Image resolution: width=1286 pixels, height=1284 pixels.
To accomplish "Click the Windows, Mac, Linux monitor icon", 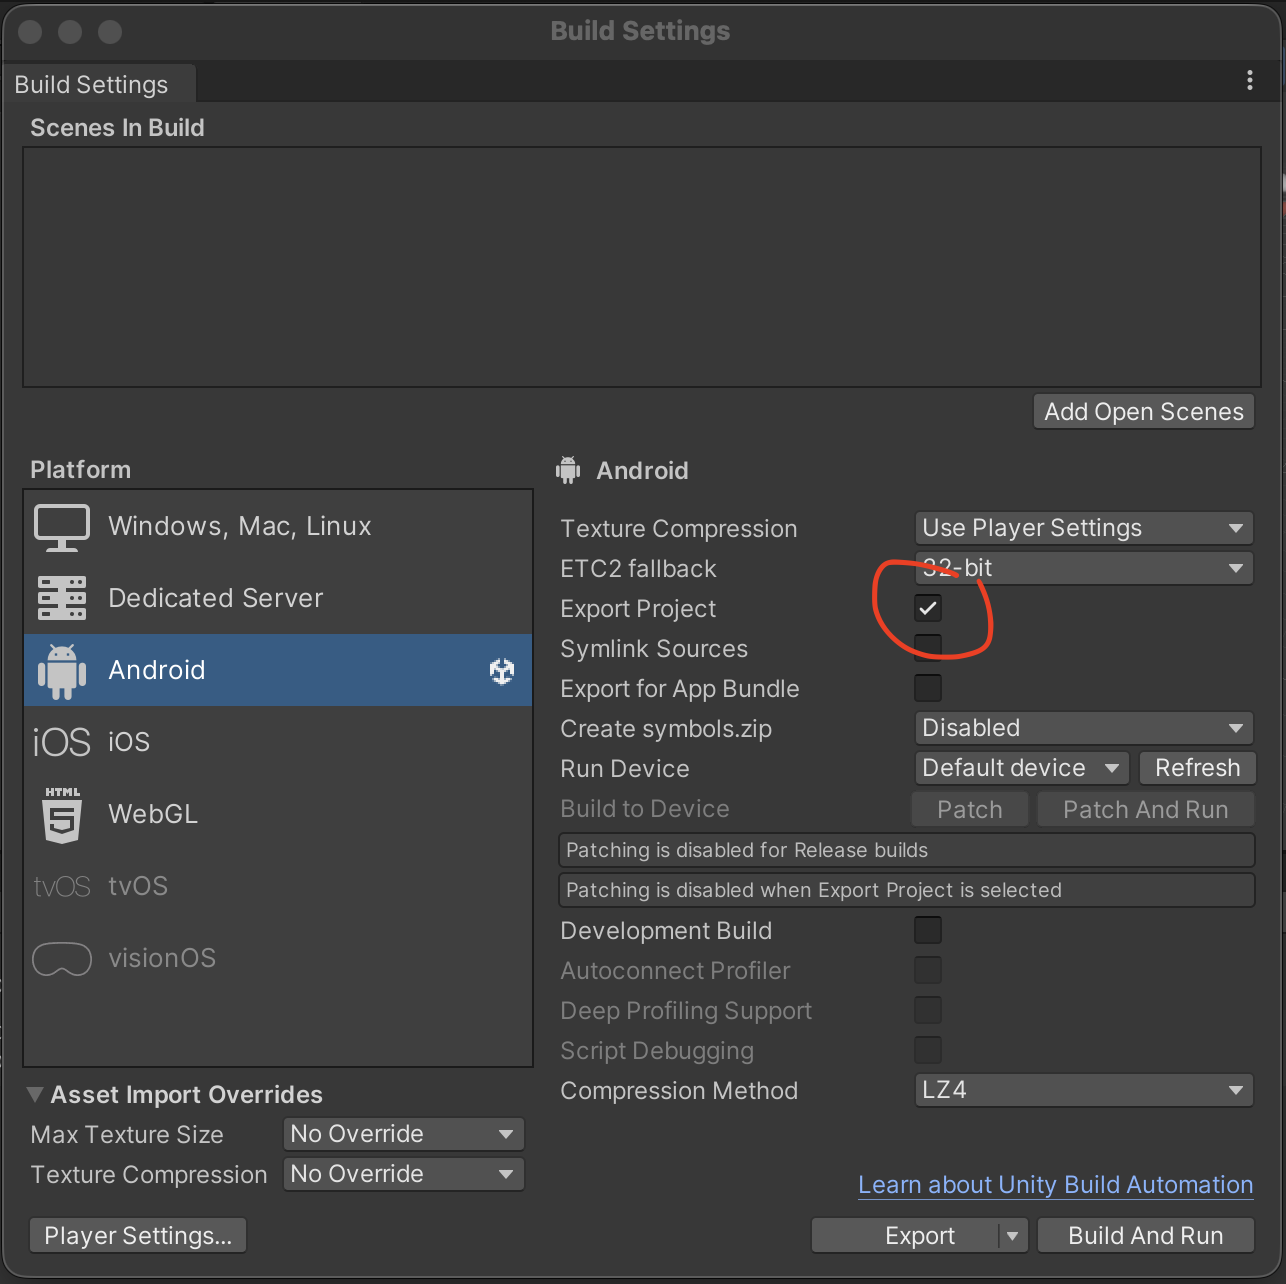I will [62, 527].
